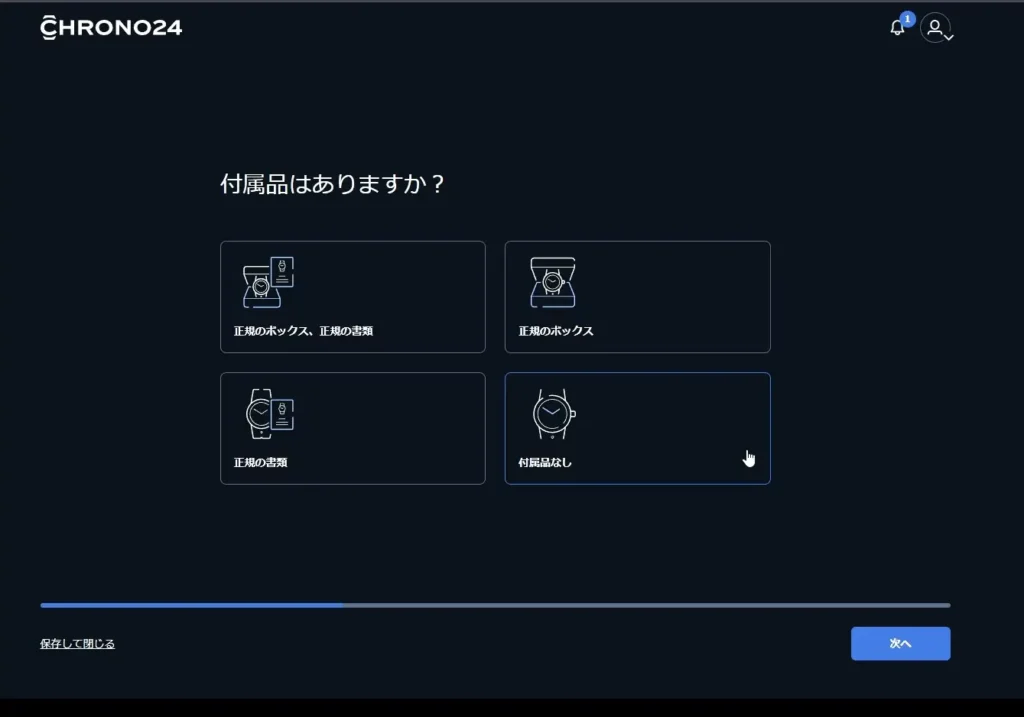Click the stylized C in the Chrono24 logo

[49, 28]
